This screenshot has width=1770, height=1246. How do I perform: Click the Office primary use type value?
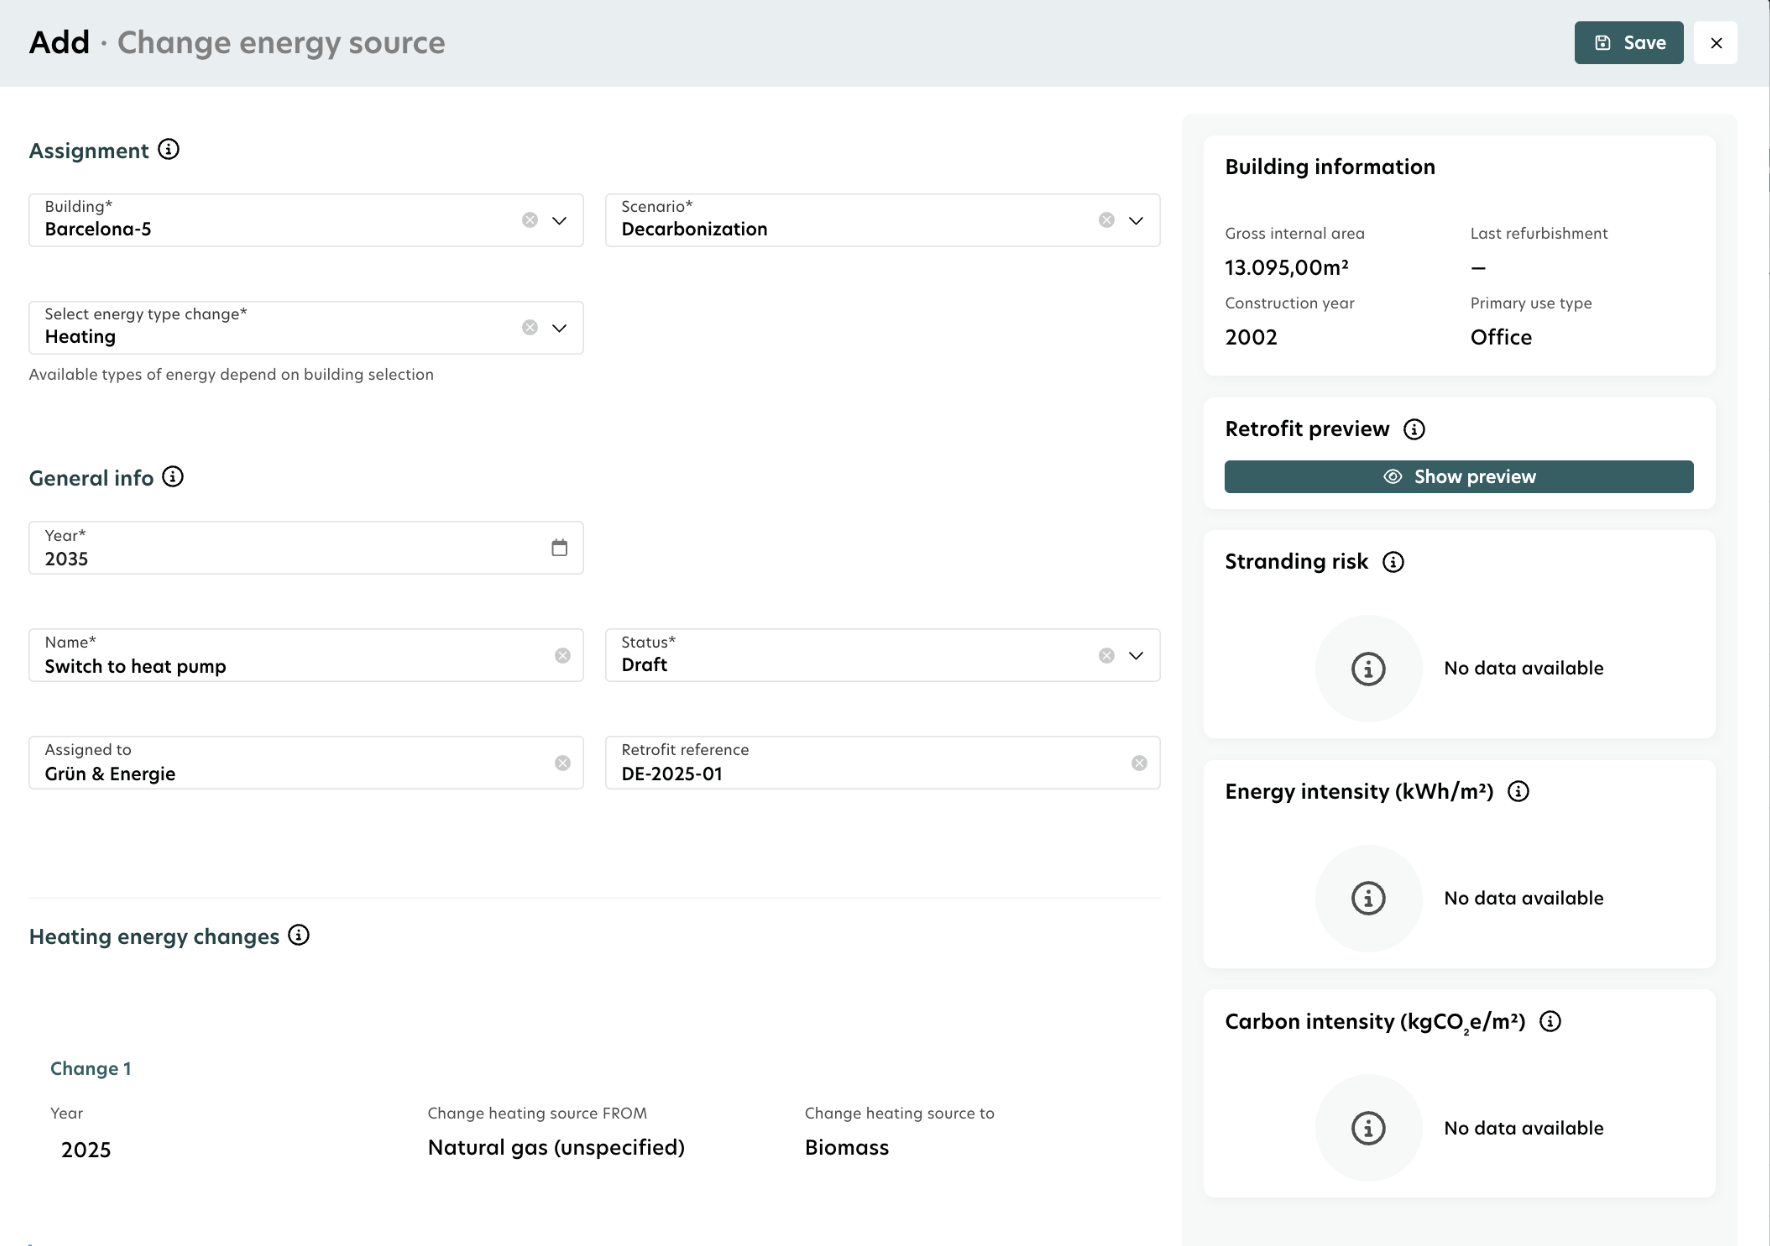click(1501, 337)
